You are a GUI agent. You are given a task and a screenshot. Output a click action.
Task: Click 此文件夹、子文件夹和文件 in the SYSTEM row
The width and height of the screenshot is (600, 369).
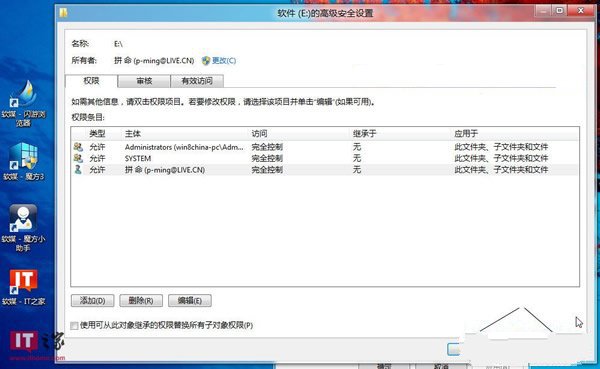[501, 158]
